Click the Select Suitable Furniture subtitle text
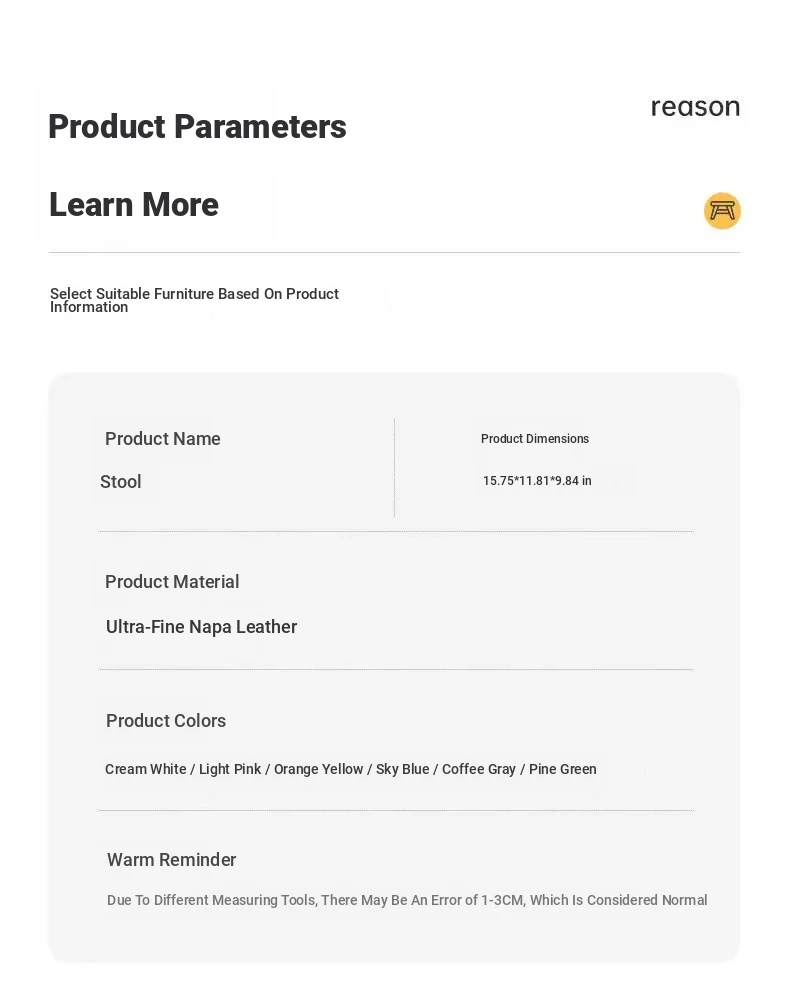This screenshot has width=790, height=991. coord(195,300)
